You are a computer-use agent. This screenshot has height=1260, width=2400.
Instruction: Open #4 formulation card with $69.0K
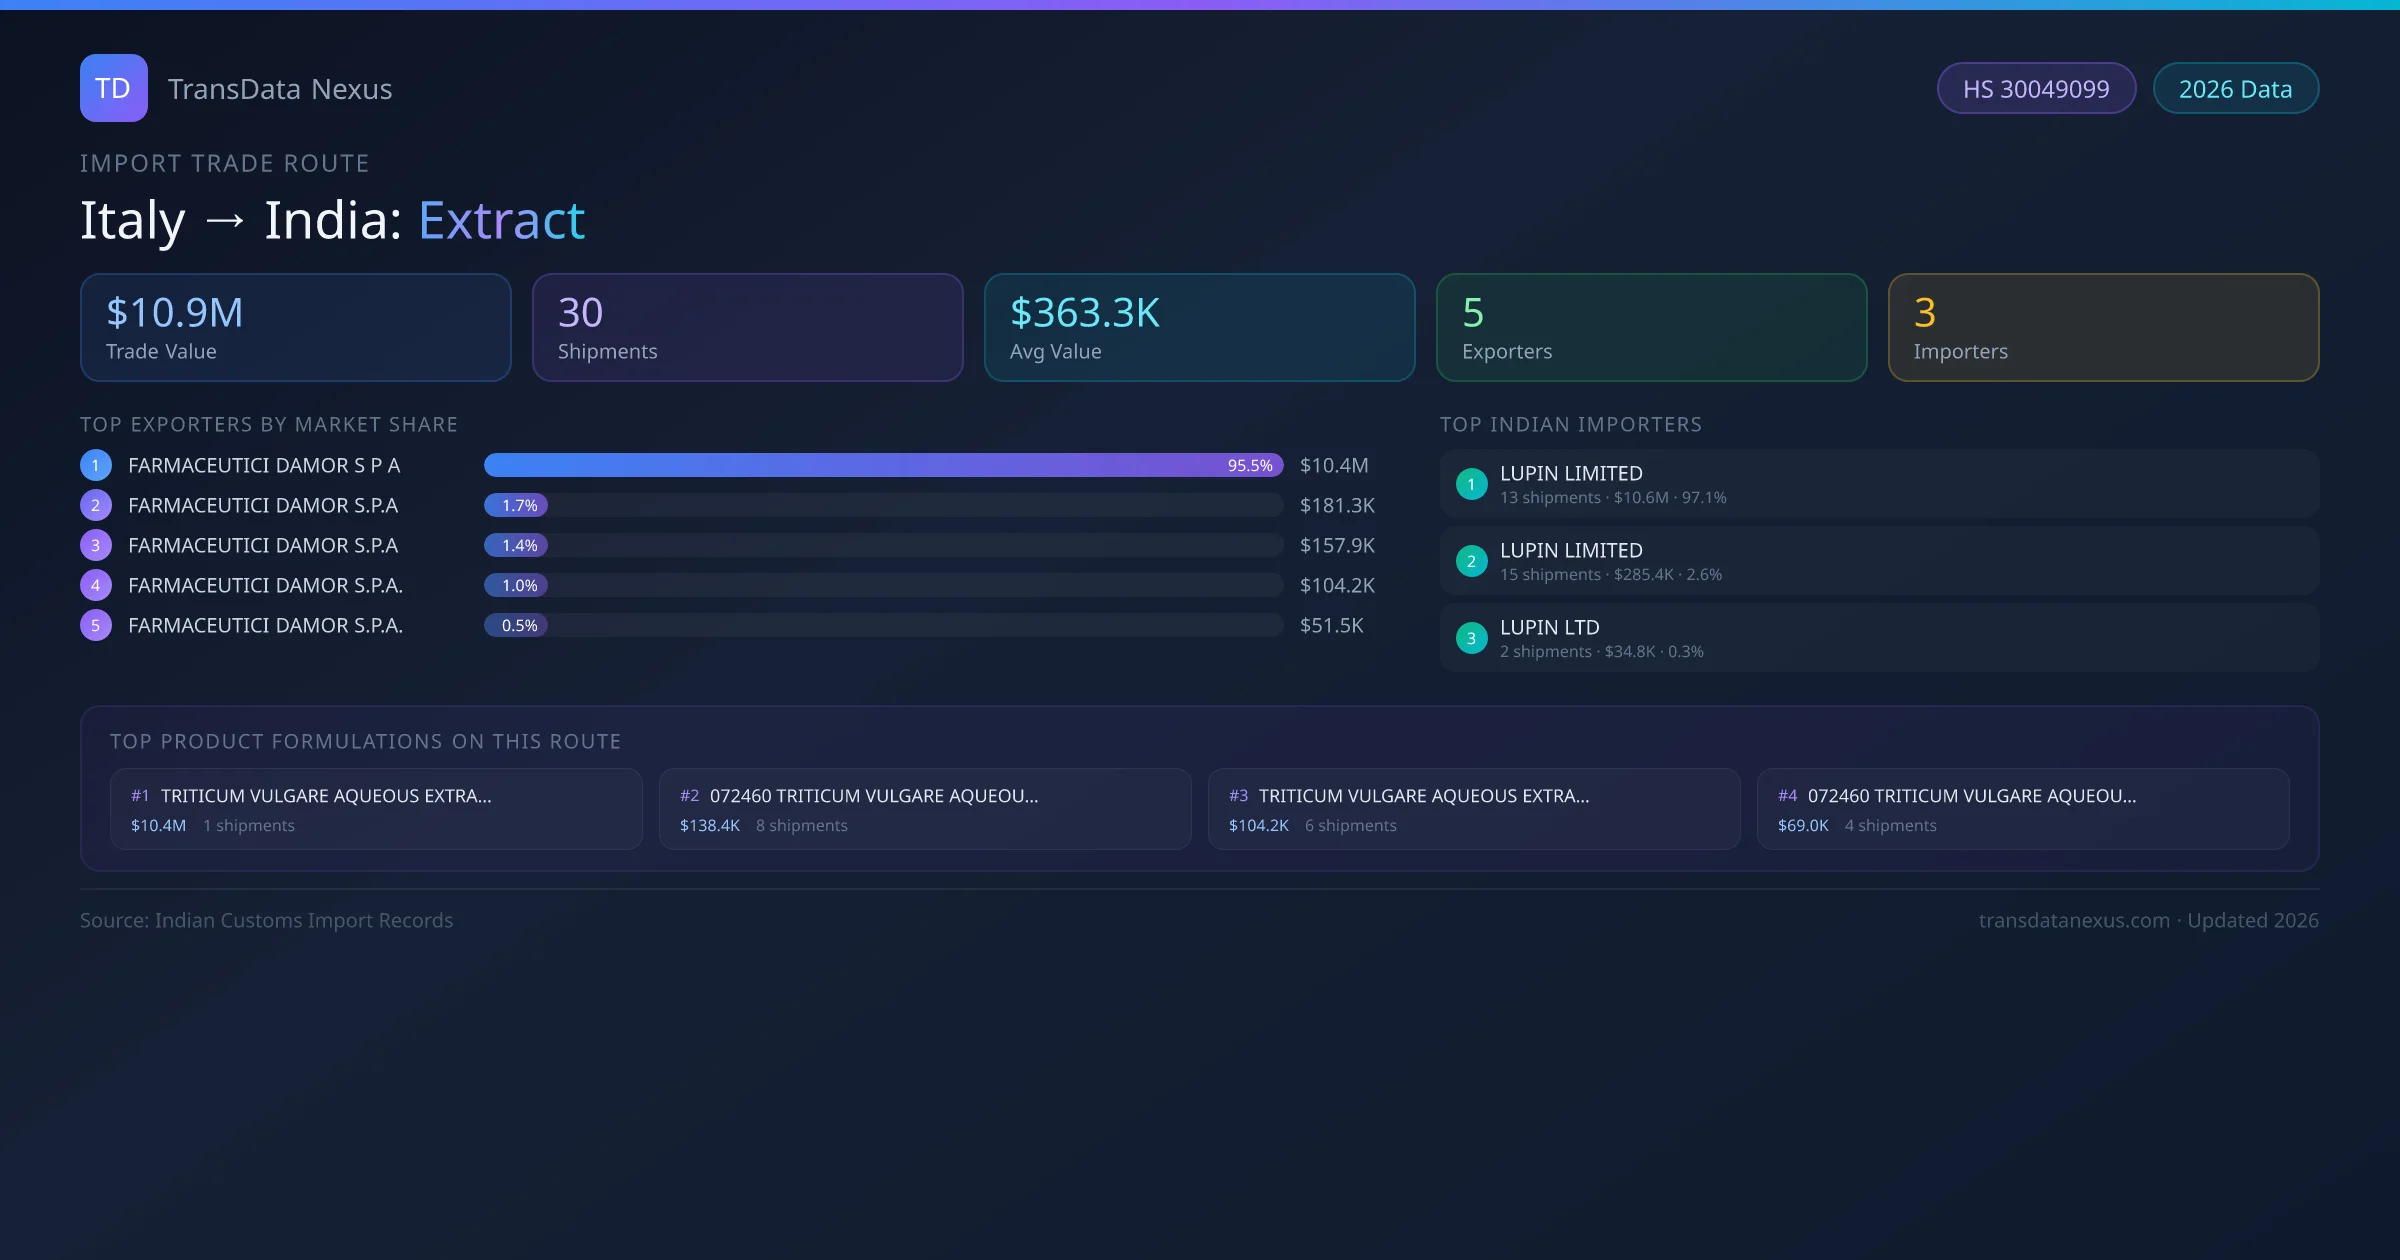click(2023, 809)
